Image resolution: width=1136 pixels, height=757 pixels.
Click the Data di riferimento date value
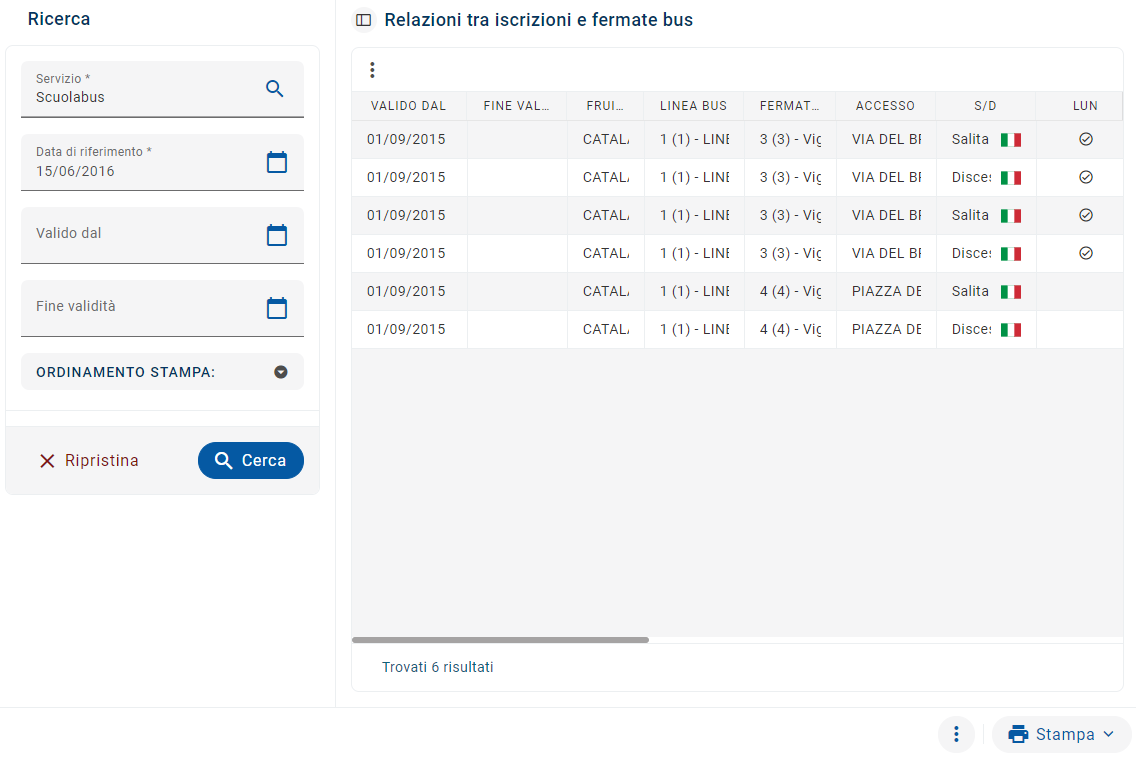(x=75, y=172)
